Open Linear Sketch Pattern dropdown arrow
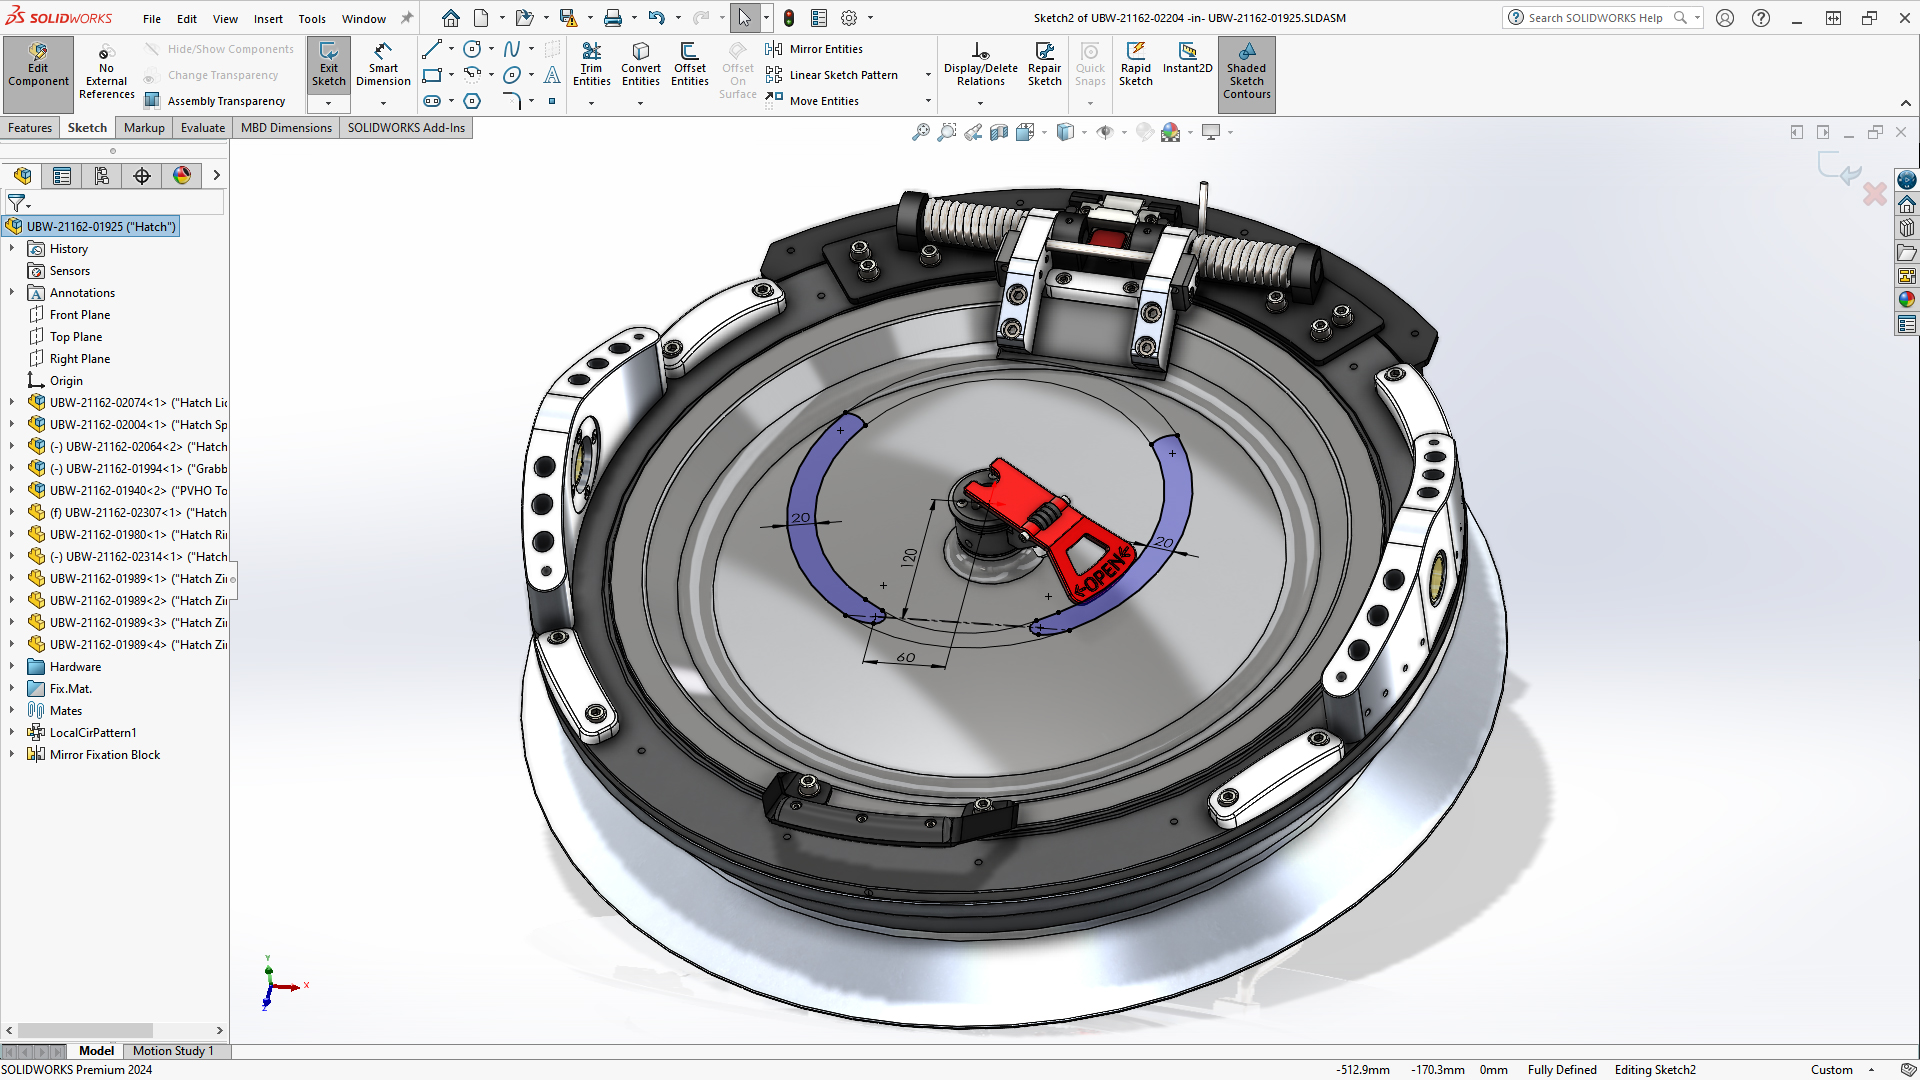Viewport: 1920px width, 1080px height. click(928, 75)
